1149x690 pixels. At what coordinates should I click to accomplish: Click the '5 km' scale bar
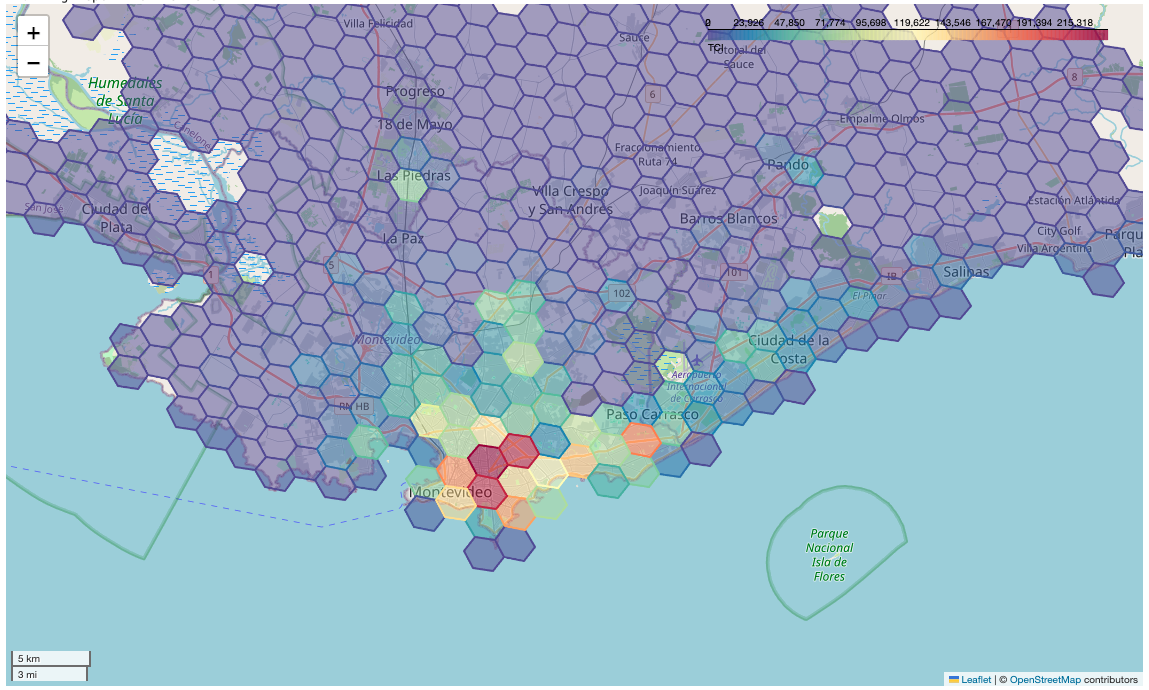(50, 659)
